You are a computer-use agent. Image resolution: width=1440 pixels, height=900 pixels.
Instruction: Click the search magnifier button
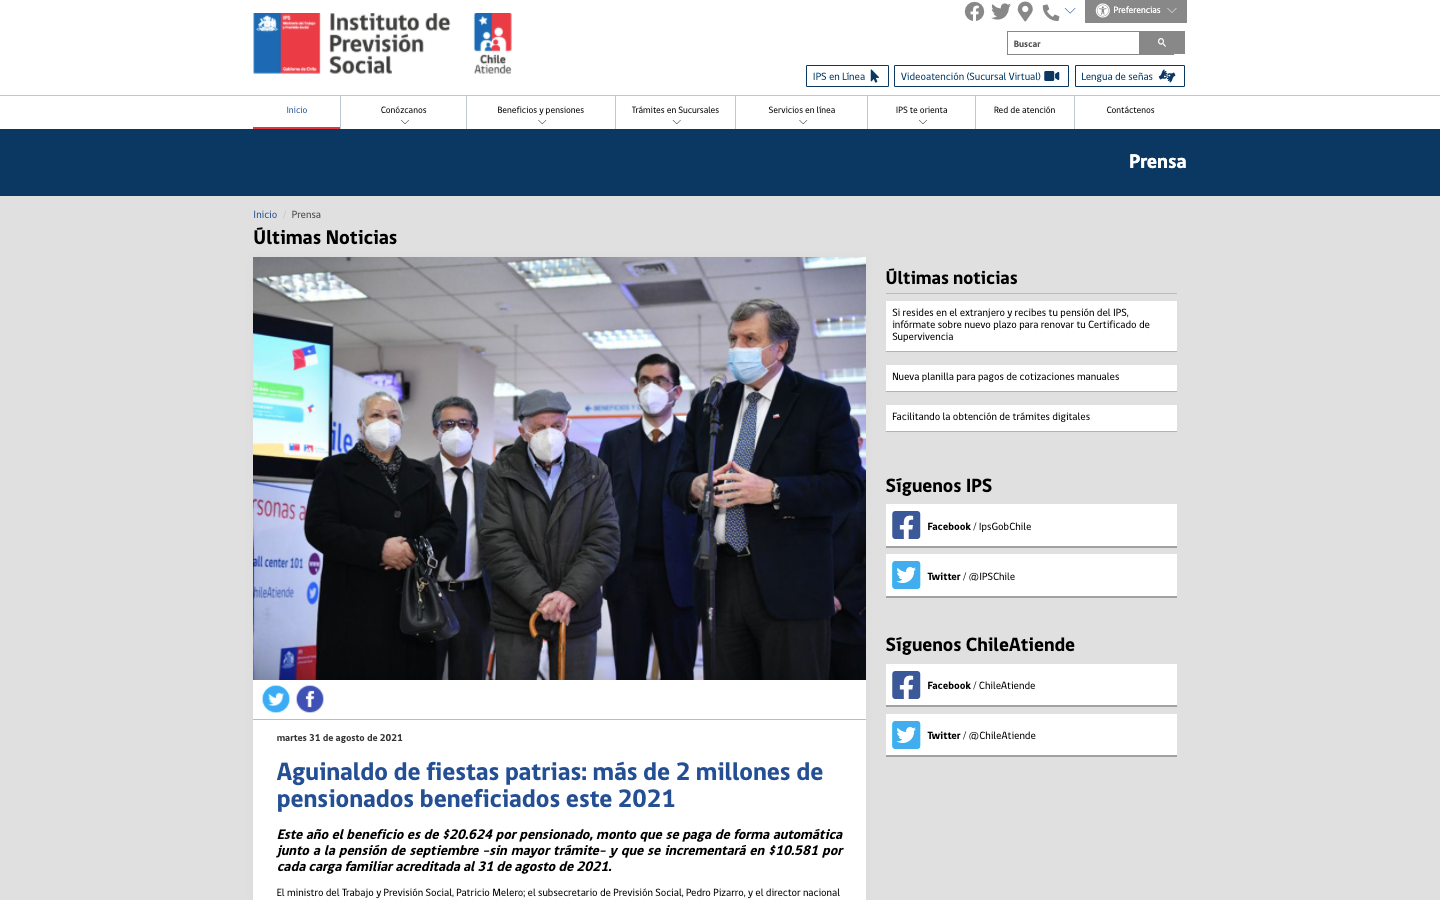pyautogui.click(x=1162, y=43)
